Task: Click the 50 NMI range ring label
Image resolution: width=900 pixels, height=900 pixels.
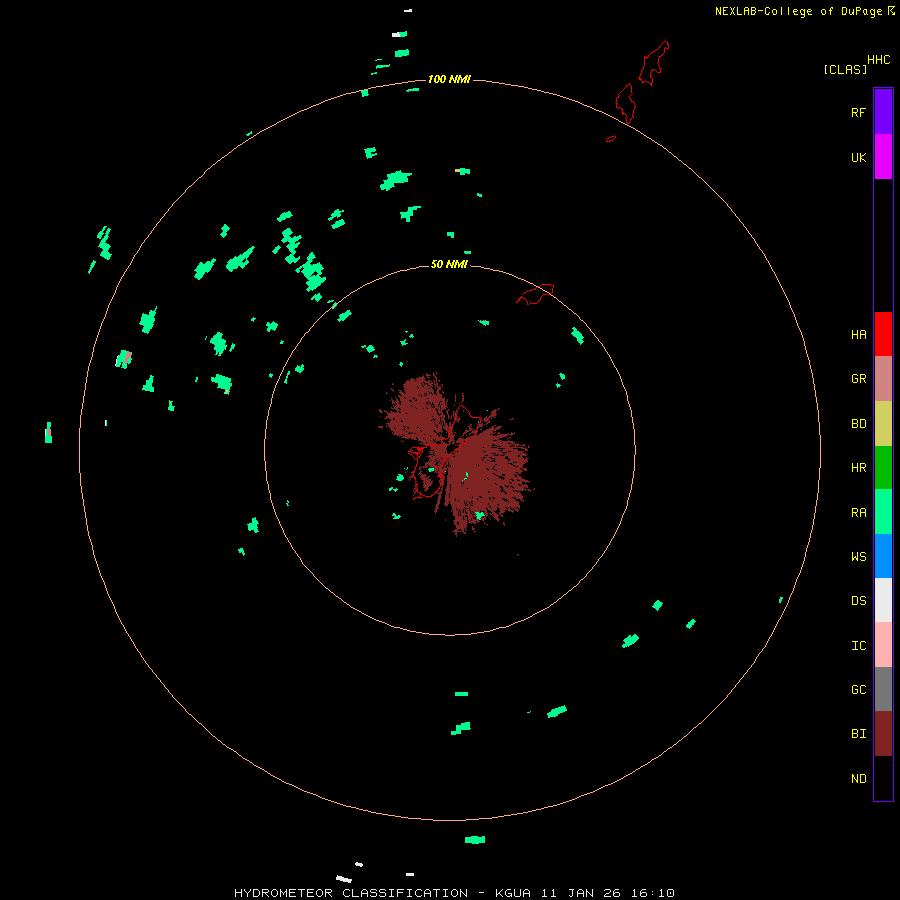Action: pyautogui.click(x=449, y=264)
